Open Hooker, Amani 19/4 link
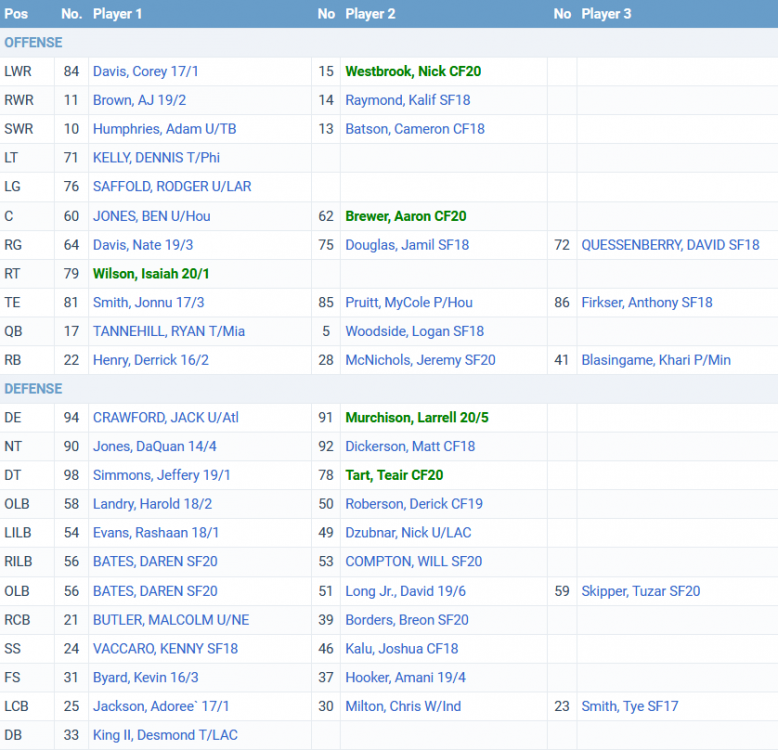Screen dimensions: 778x750 point(405,678)
